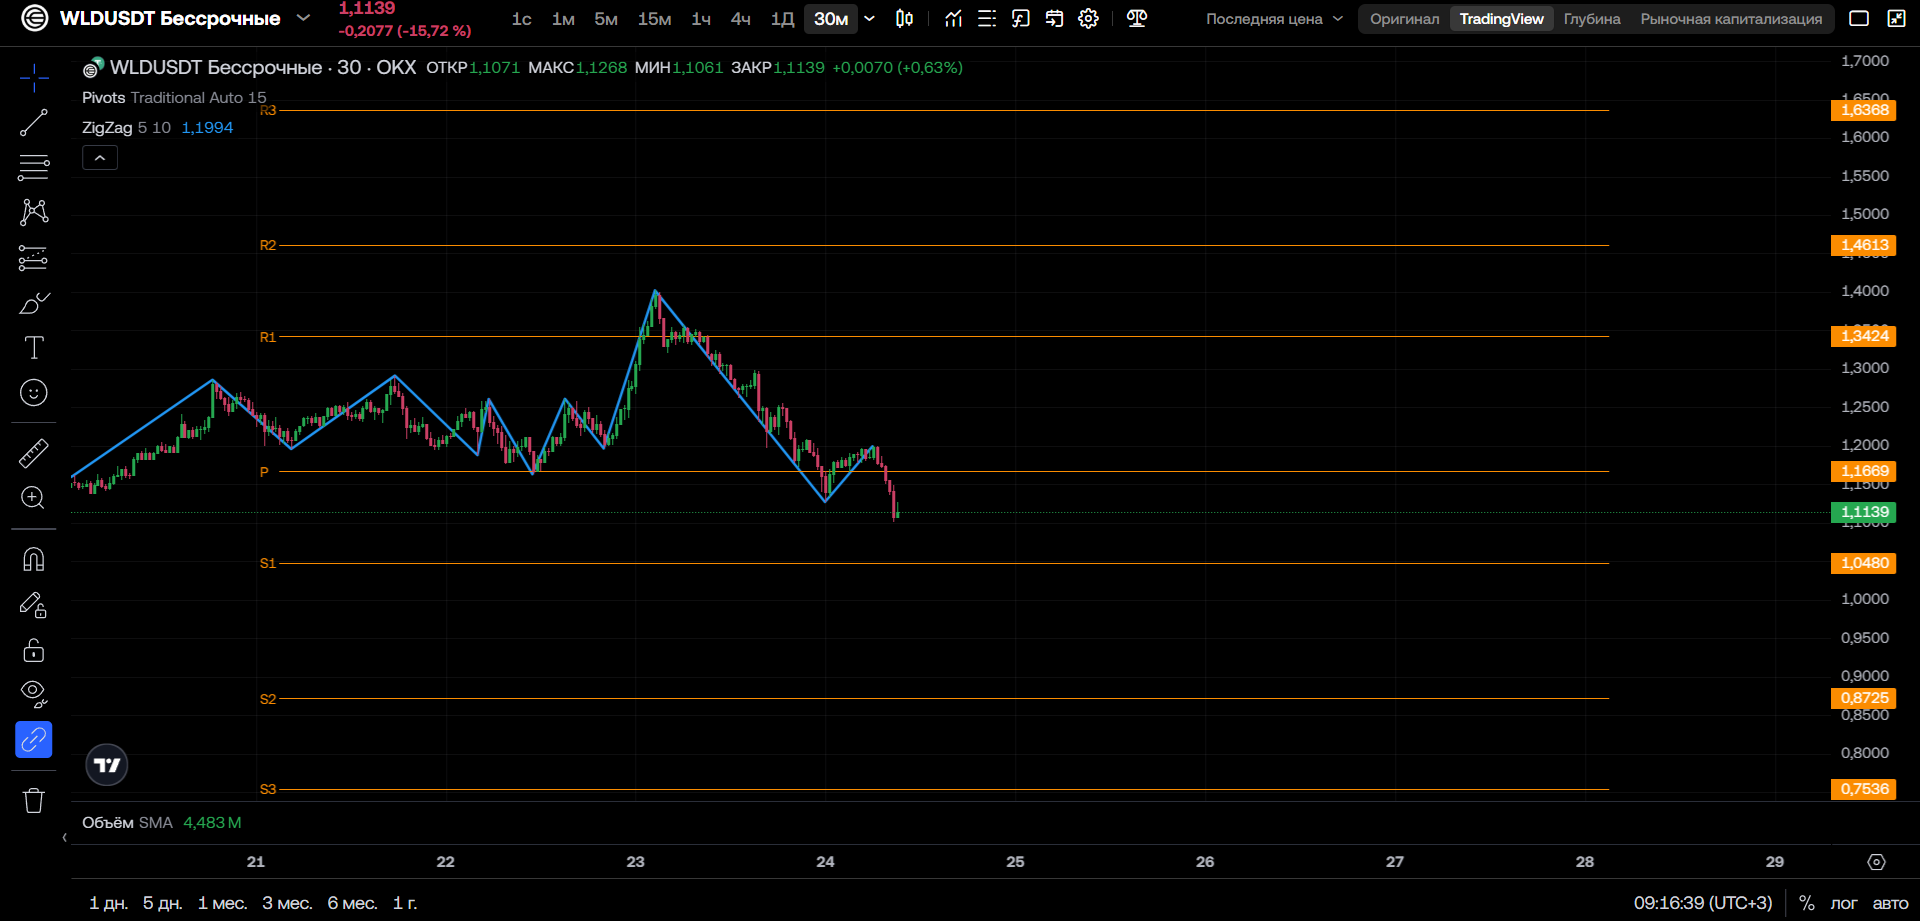Set range to 1 мес.
This screenshot has height=921, width=1920.
point(222,903)
